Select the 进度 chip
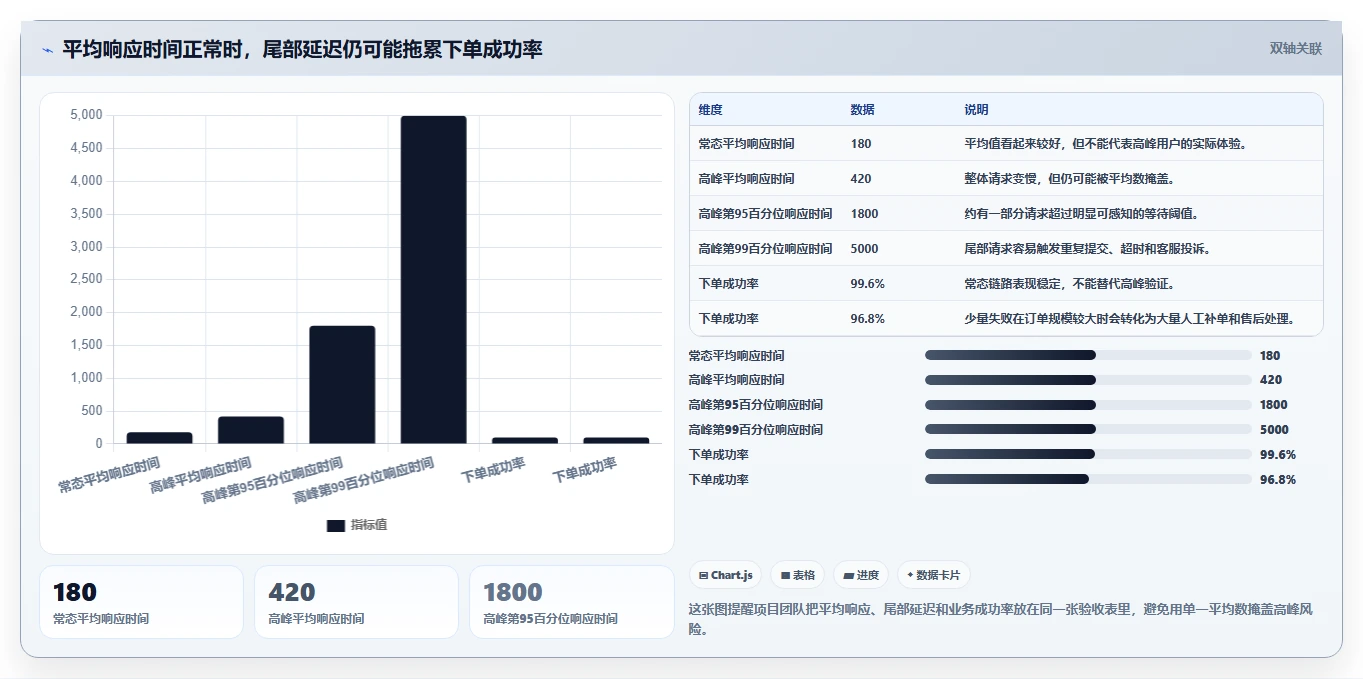Image resolution: width=1363 pixels, height=679 pixels. (x=861, y=575)
